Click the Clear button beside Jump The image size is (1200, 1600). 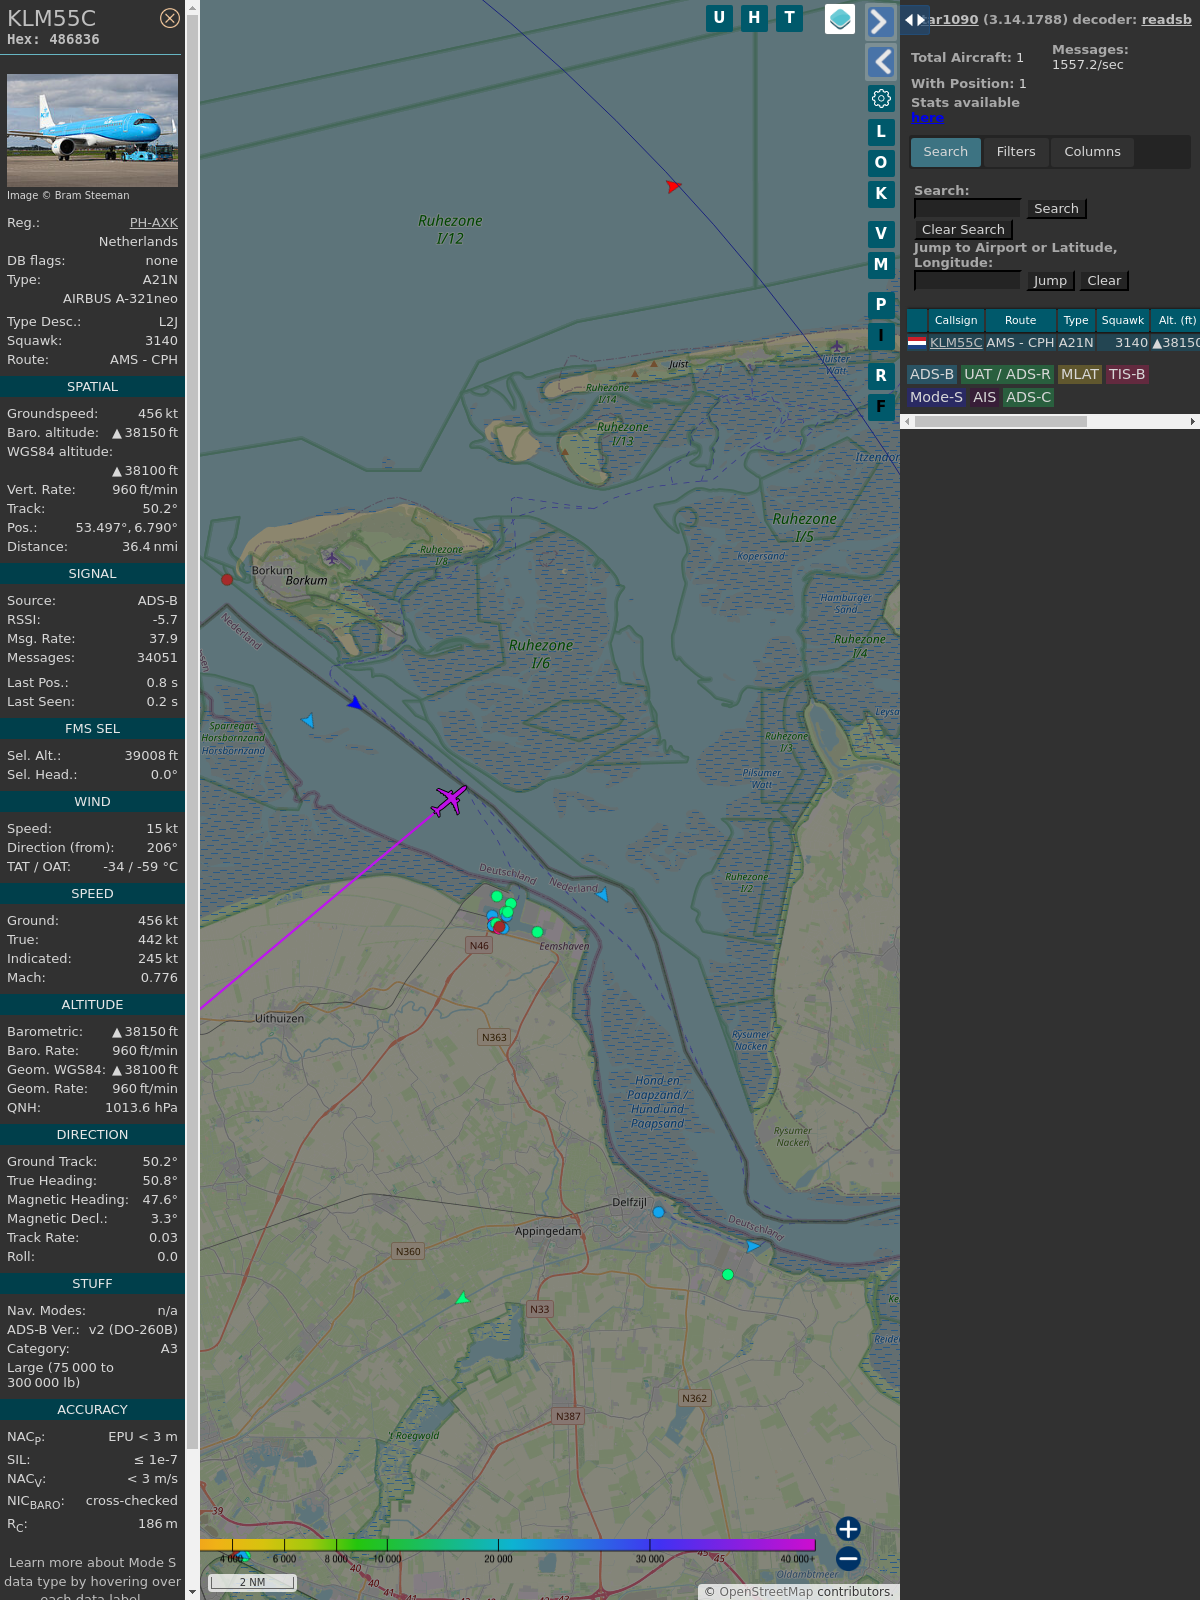click(x=1104, y=281)
